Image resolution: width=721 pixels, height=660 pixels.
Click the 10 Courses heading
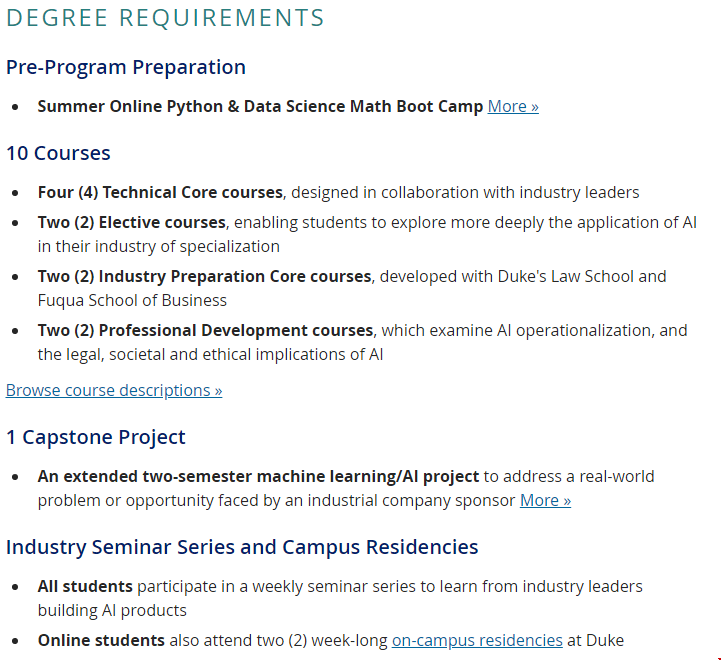click(58, 153)
